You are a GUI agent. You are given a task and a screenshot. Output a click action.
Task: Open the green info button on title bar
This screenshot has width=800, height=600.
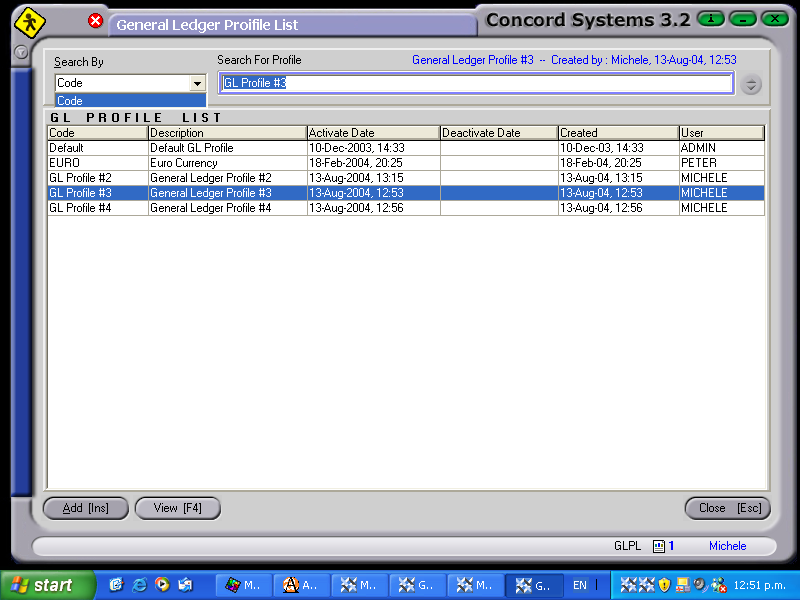click(710, 18)
